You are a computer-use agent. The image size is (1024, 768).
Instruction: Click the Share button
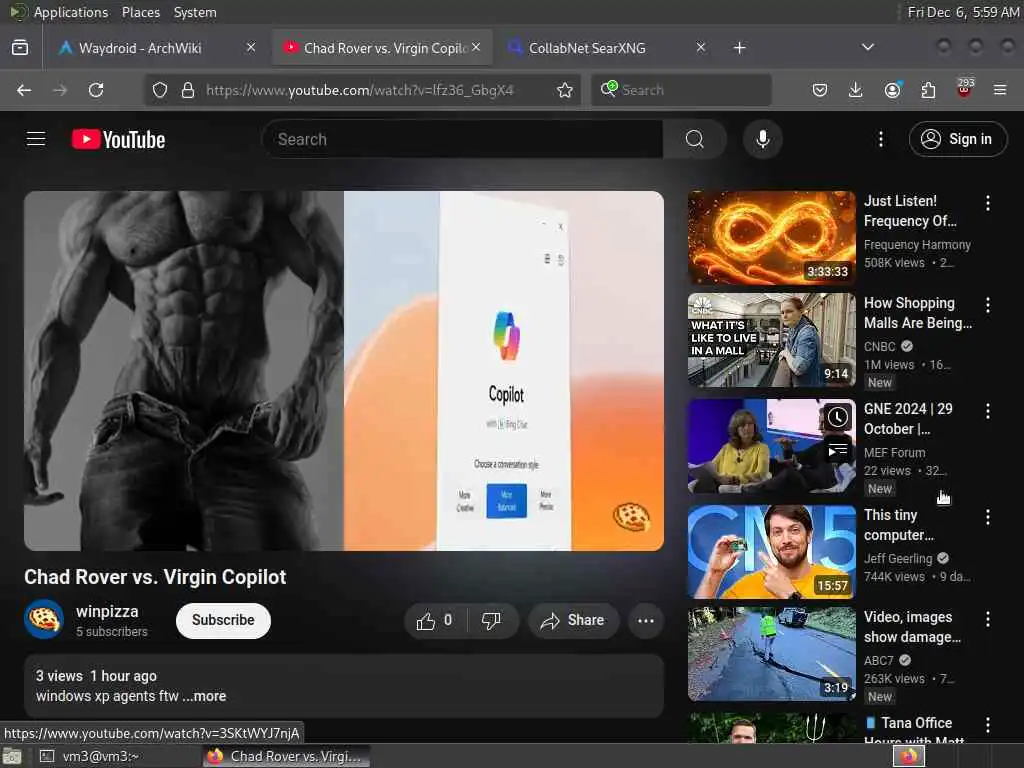(573, 620)
